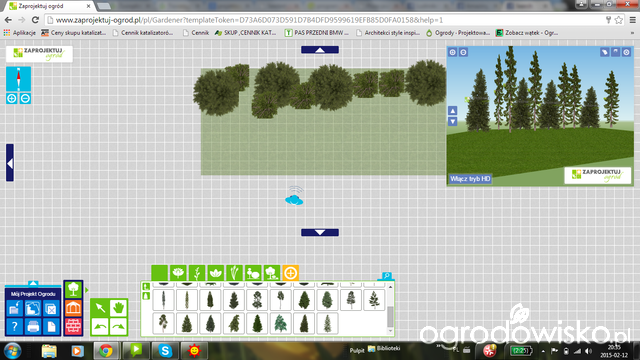Open the red brick wall materials icon
Screen dimensions: 640x360
73,326
